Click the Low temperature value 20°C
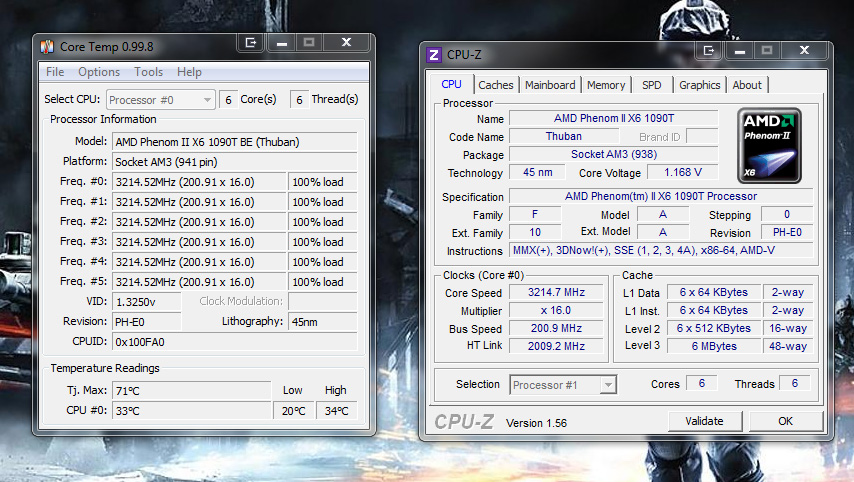854x482 pixels. 294,411
